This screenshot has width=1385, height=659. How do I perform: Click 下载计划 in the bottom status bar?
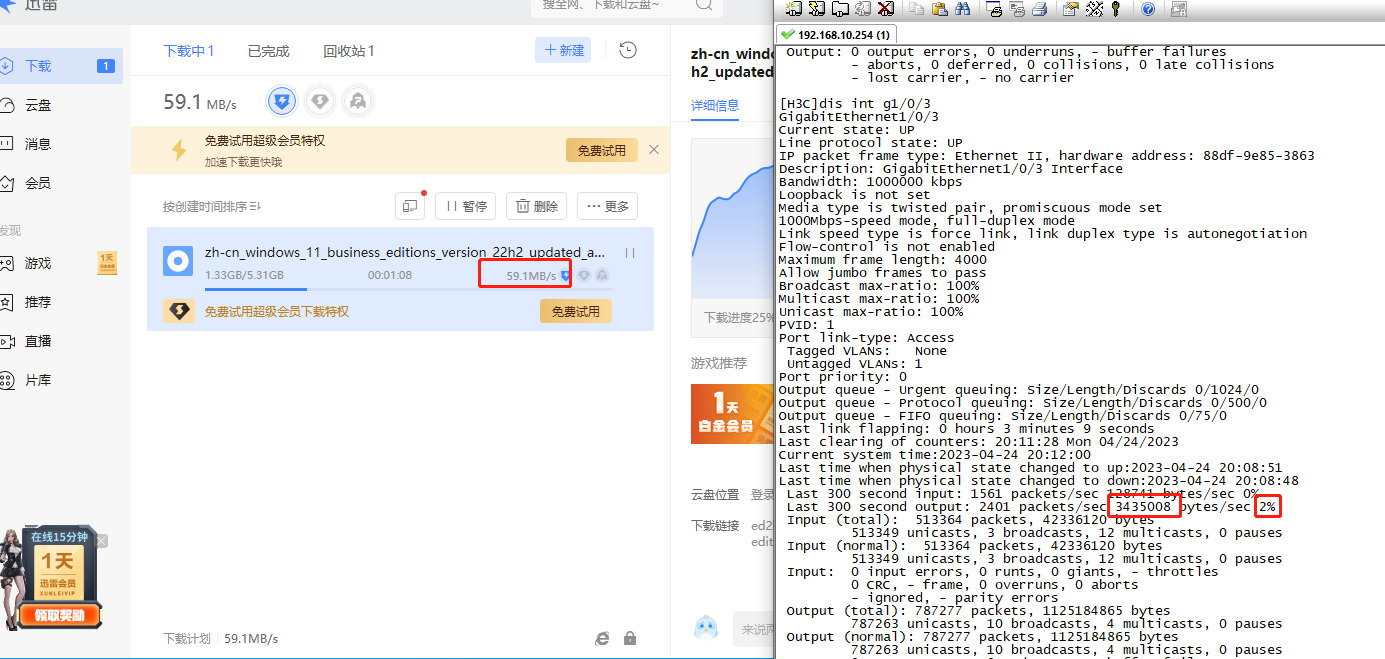(x=186, y=638)
